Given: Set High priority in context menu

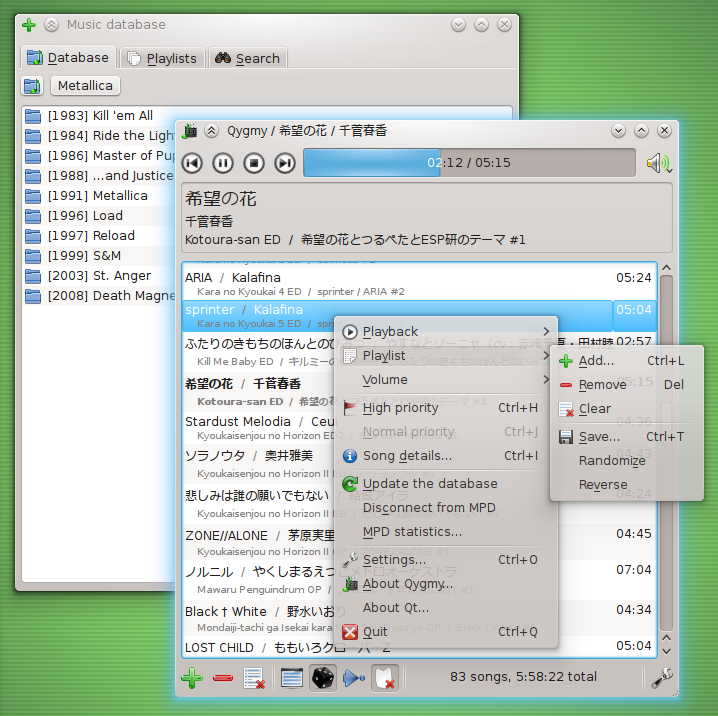Looking at the screenshot, I should [x=446, y=408].
